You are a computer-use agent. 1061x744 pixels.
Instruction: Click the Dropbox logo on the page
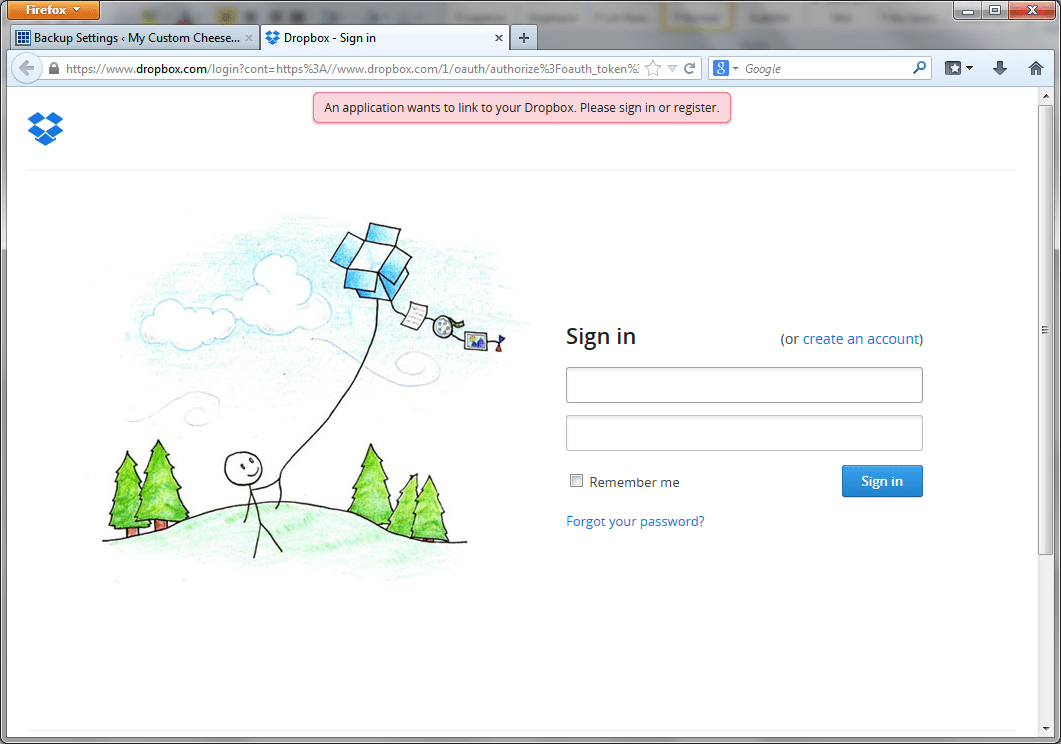point(45,128)
